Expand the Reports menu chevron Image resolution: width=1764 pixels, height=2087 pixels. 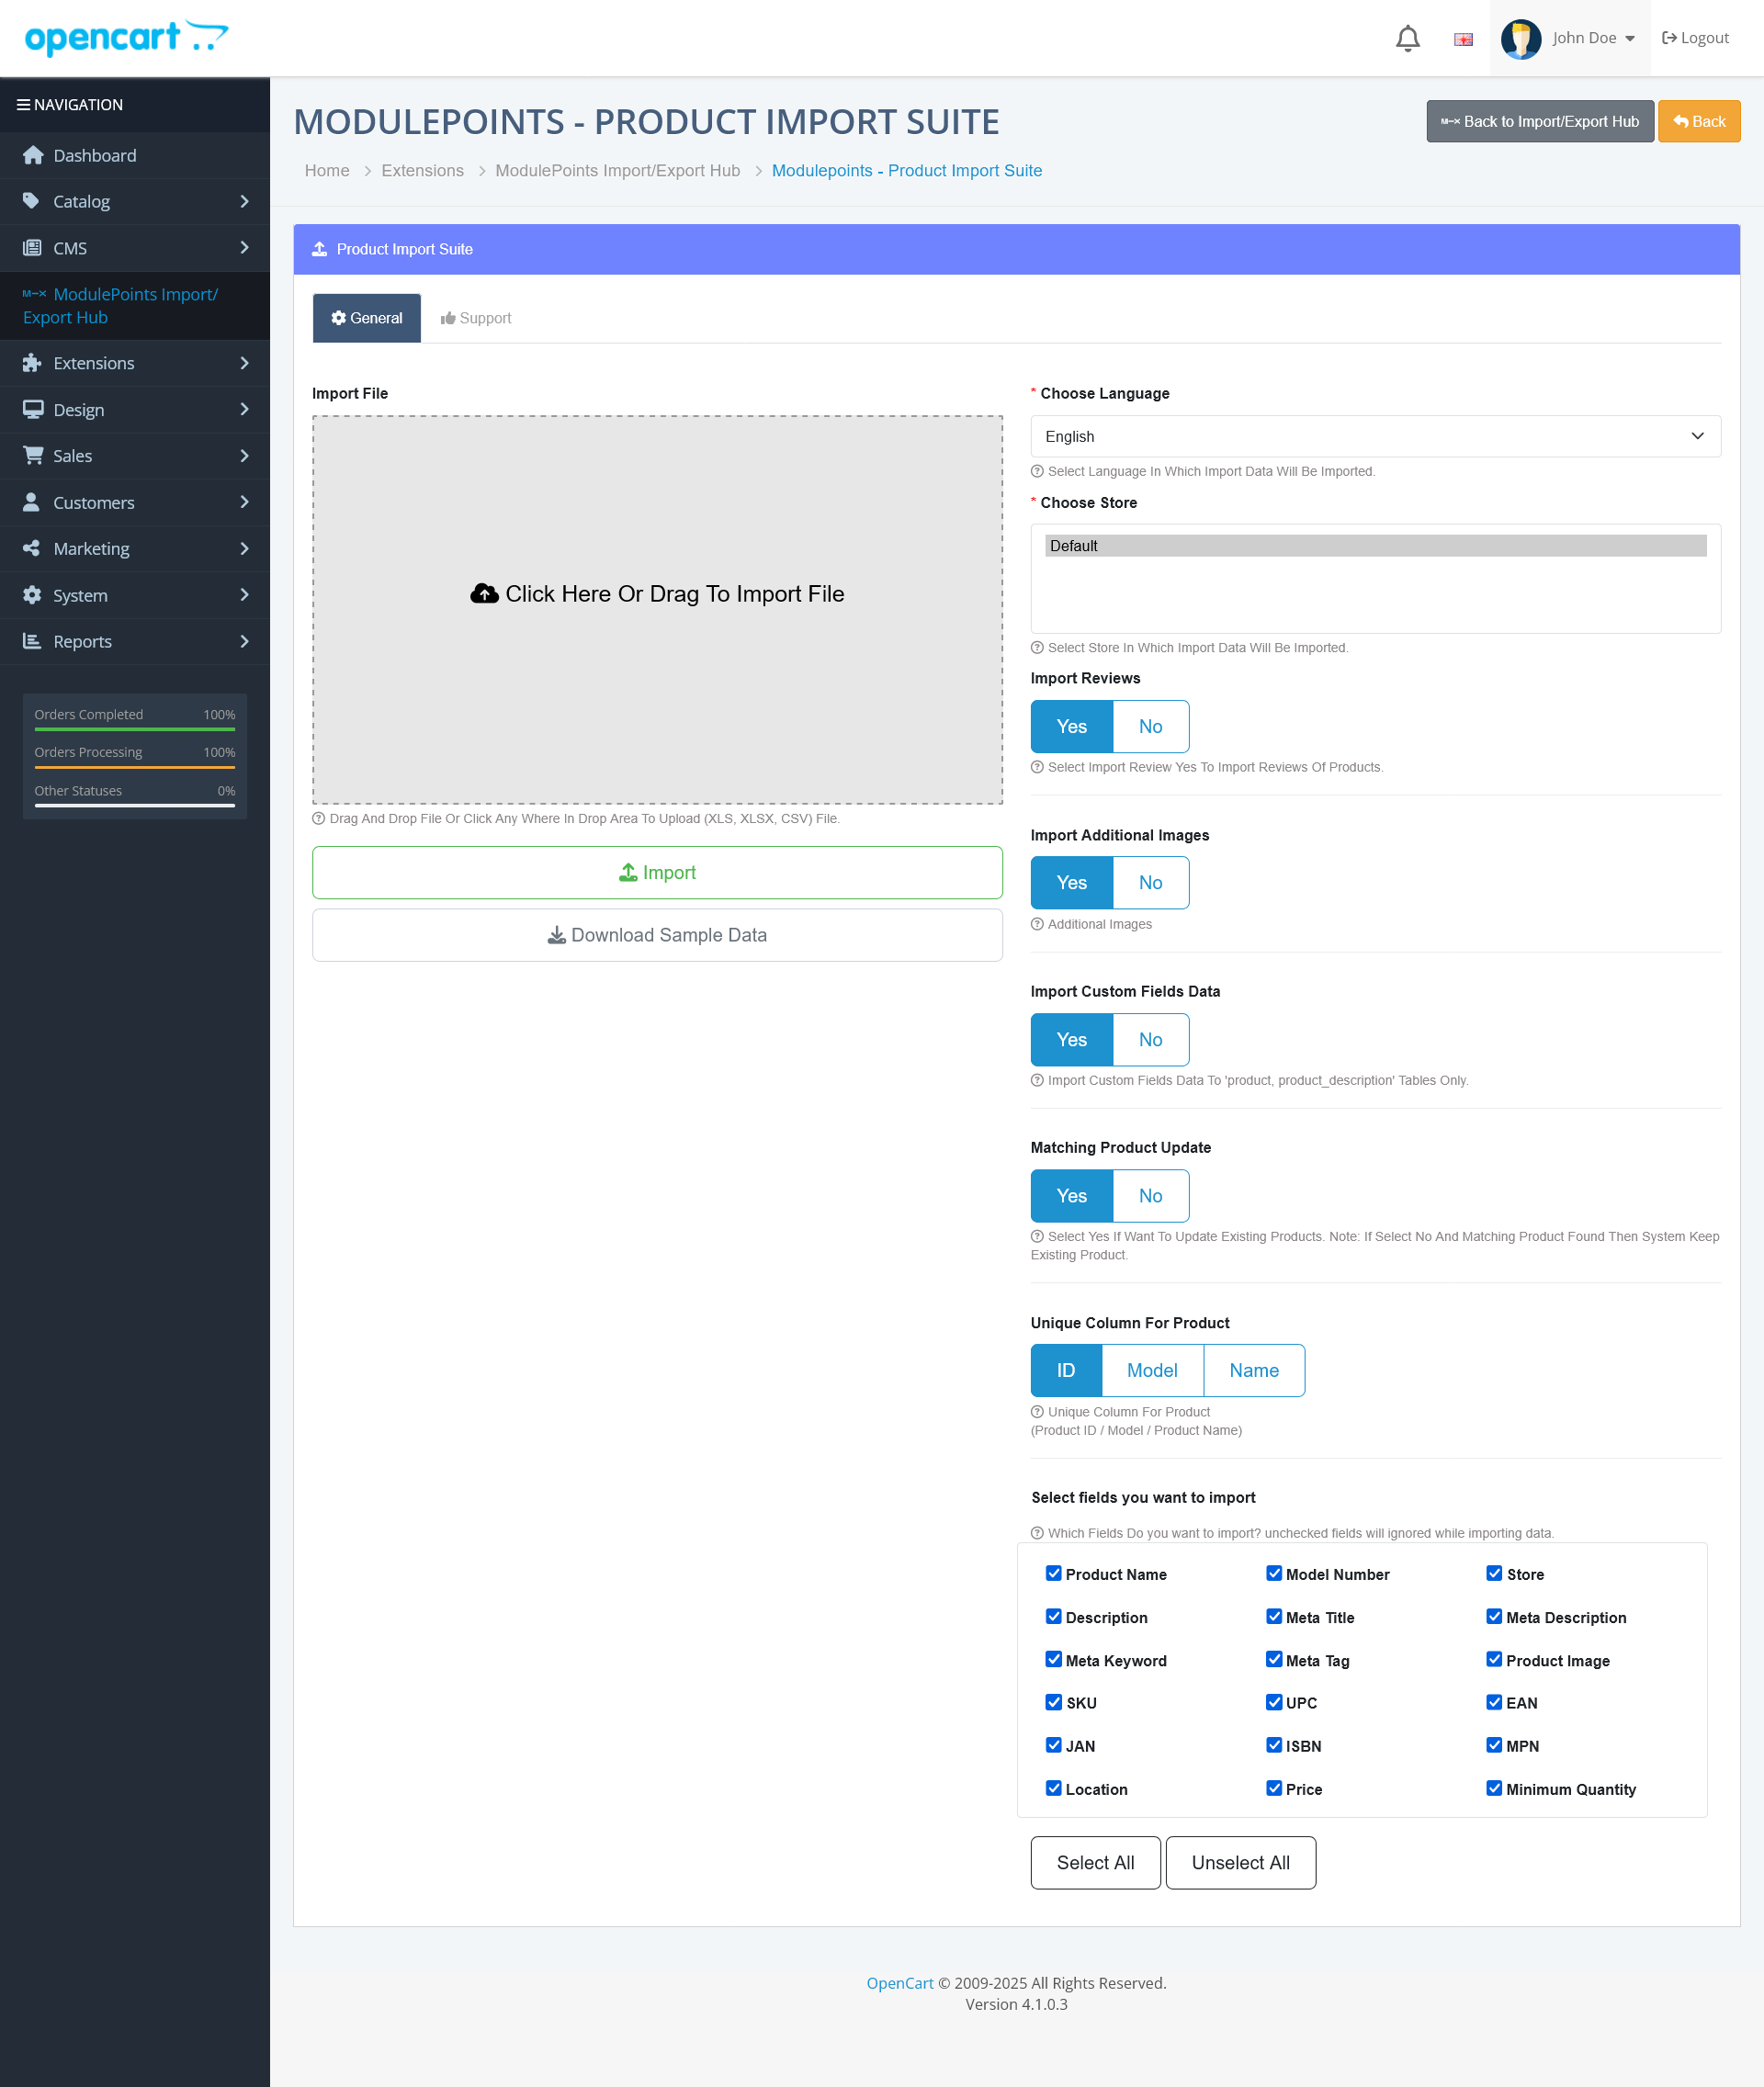tap(244, 641)
